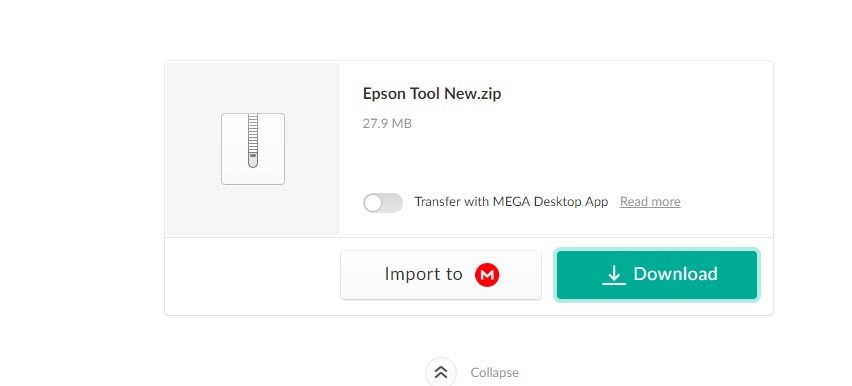The image size is (852, 386).
Task: Click the download arrow icon
Action: click(614, 275)
